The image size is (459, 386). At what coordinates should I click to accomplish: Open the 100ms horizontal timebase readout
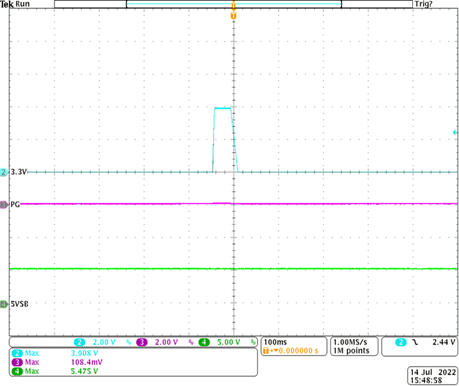click(x=275, y=342)
